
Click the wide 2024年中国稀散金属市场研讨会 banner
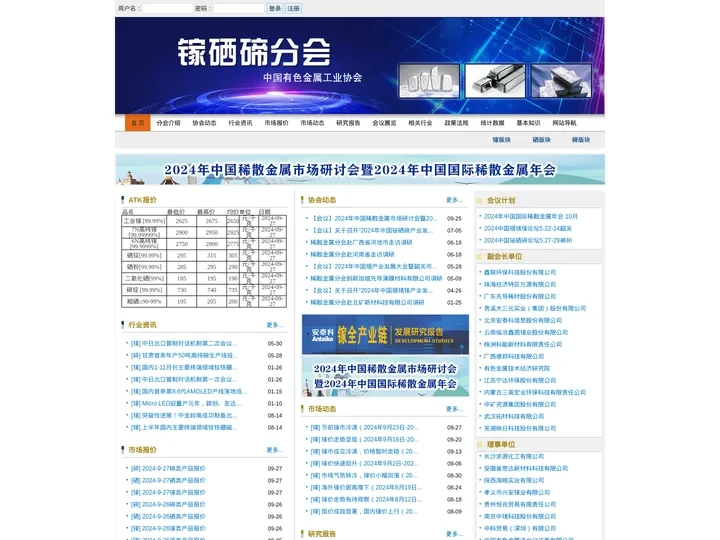click(x=360, y=170)
